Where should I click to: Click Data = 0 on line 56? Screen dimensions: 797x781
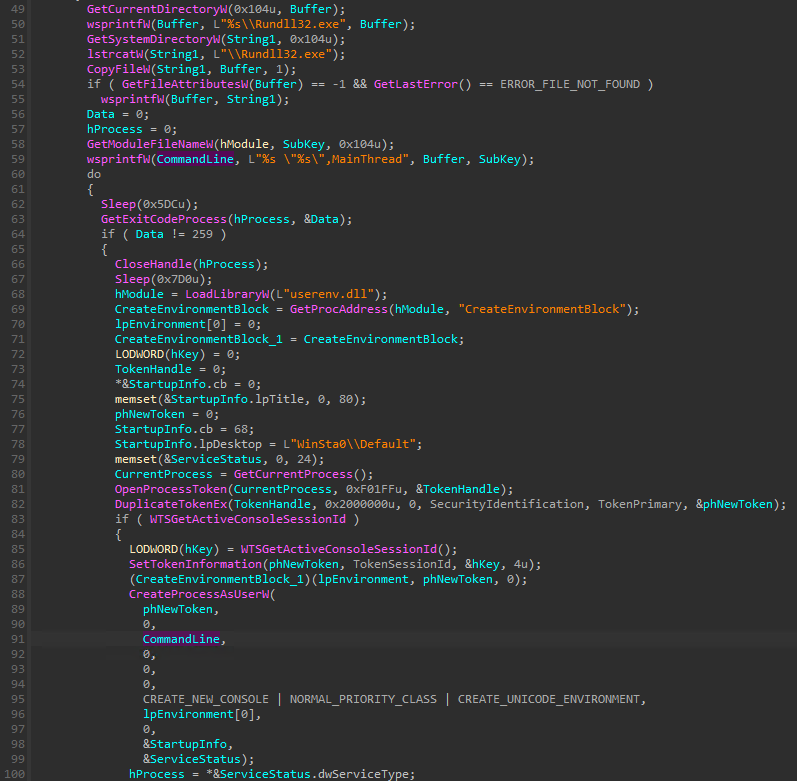tap(118, 114)
